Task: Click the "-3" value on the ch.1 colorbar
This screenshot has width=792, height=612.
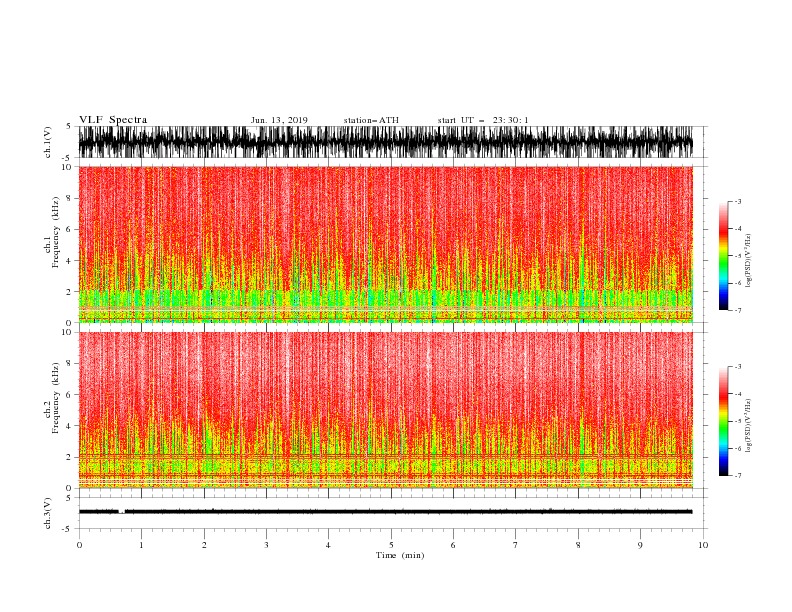Action: click(x=738, y=201)
